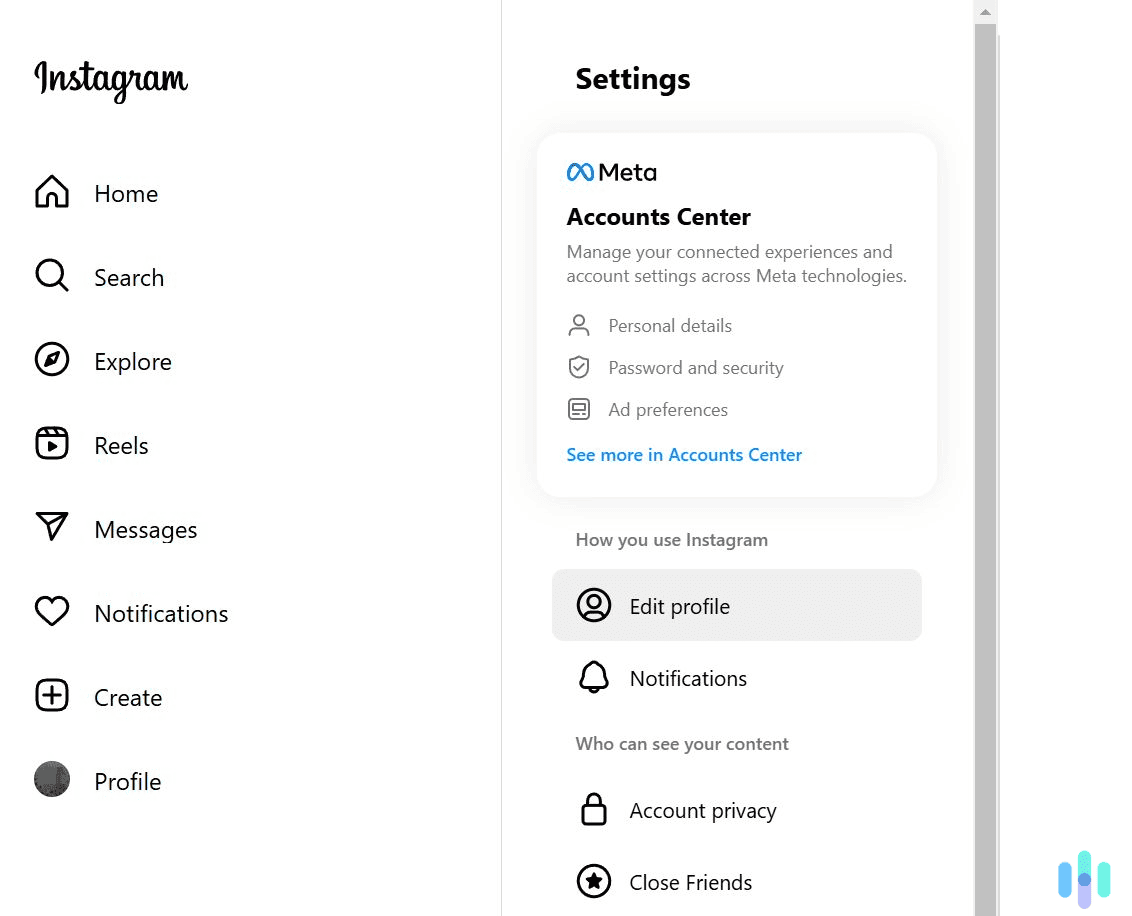This screenshot has width=1132, height=916.
Task: Open Explore via the compass icon
Action: coord(51,360)
